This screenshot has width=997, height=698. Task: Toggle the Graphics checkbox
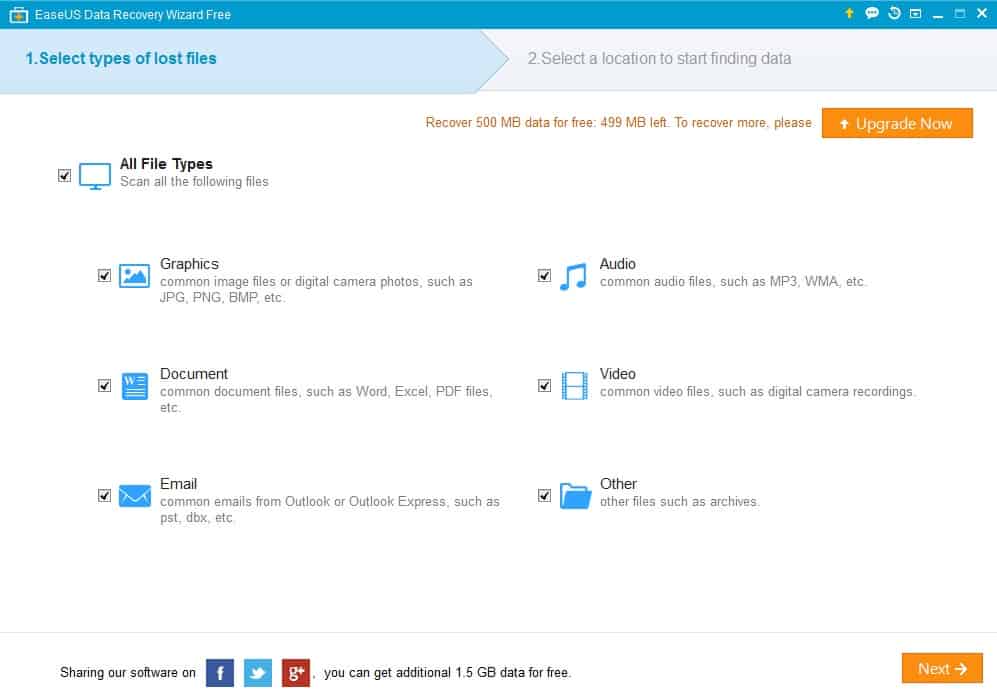point(104,275)
